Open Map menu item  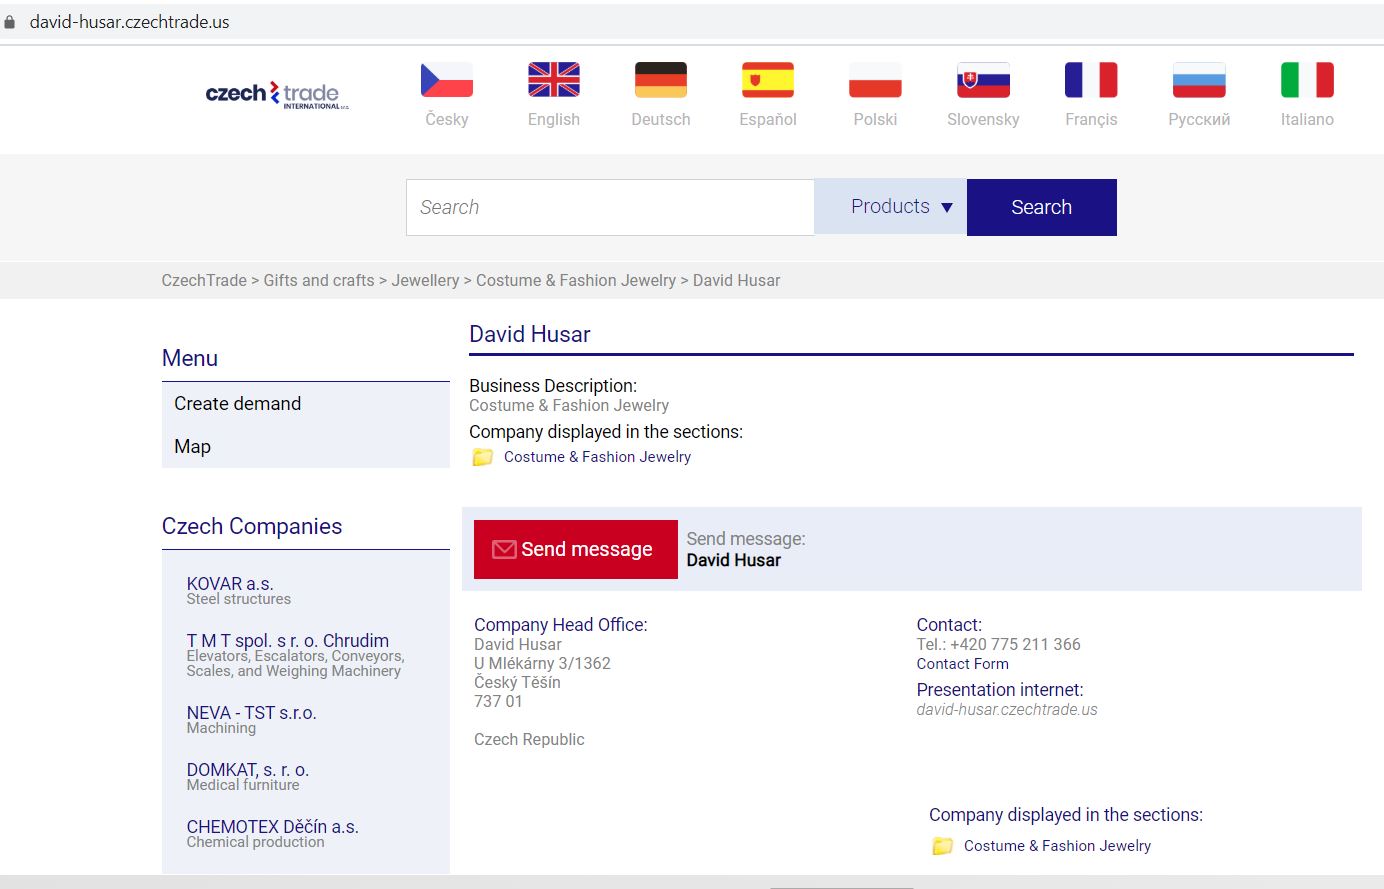pos(192,446)
